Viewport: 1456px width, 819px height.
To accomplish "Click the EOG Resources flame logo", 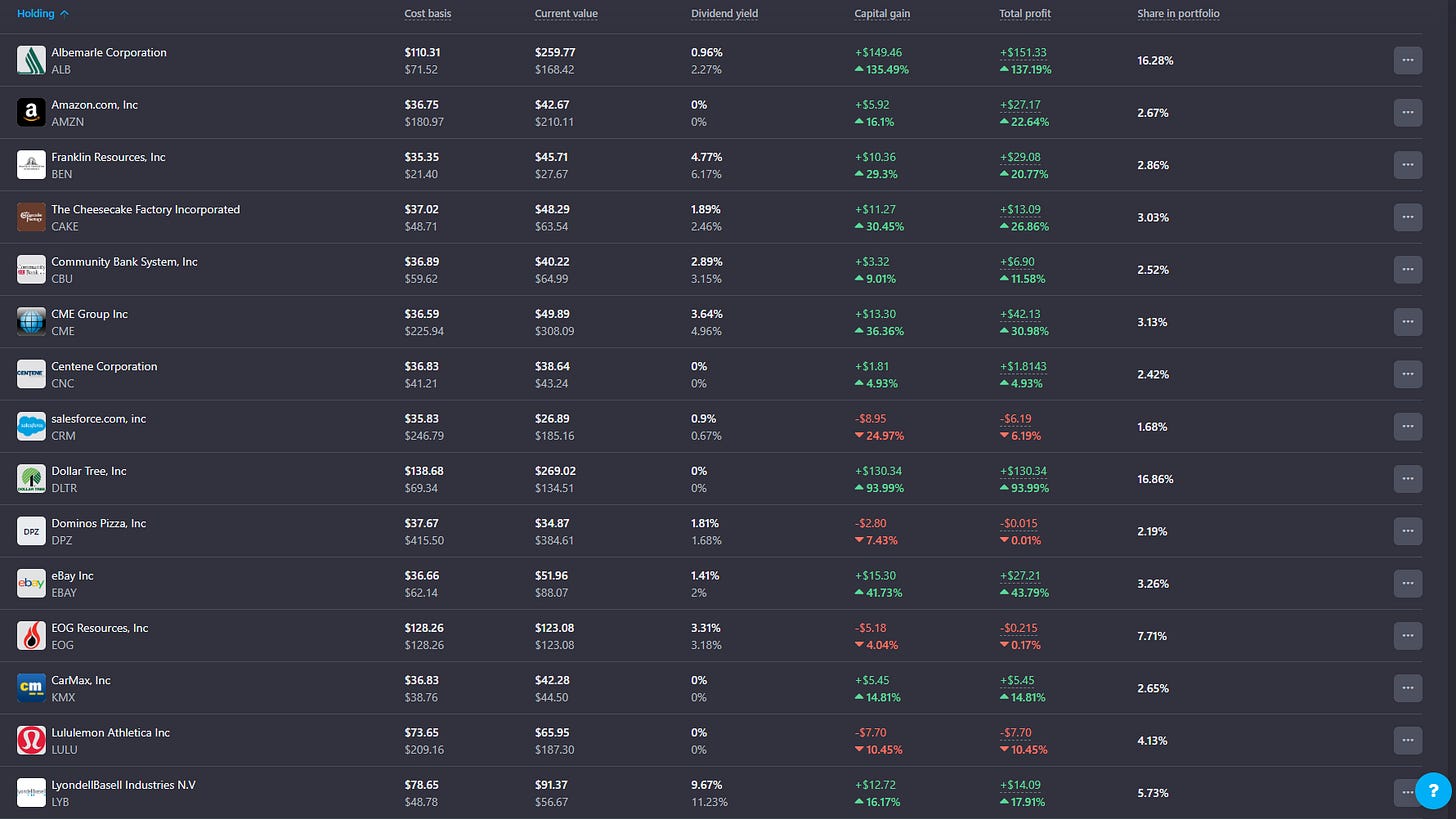I will (31, 636).
